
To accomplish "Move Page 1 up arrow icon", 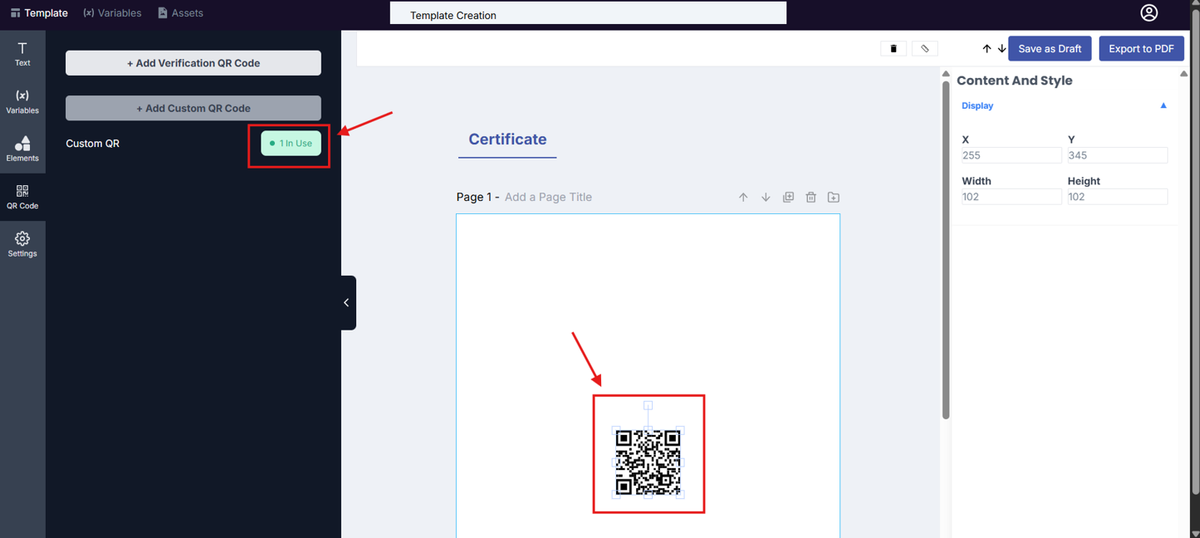I will pos(743,197).
